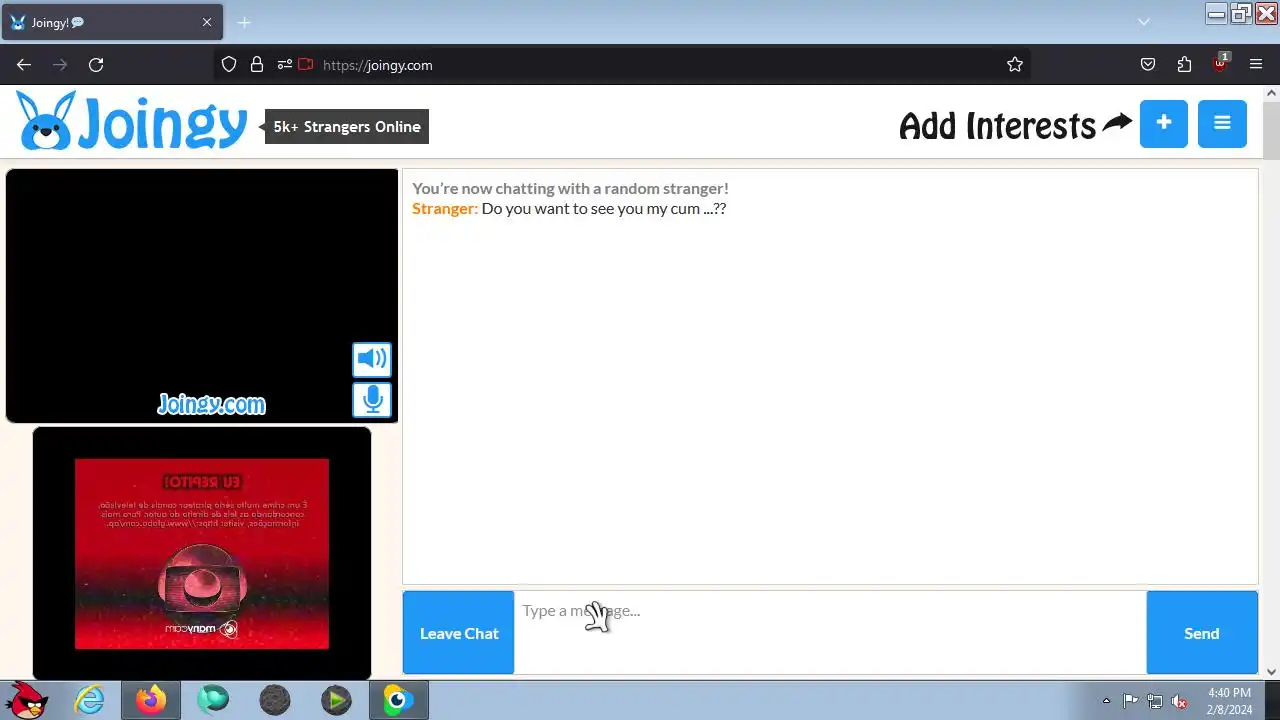The image size is (1280, 720).
Task: Open the site permissions icon in address bar
Action: point(285,65)
